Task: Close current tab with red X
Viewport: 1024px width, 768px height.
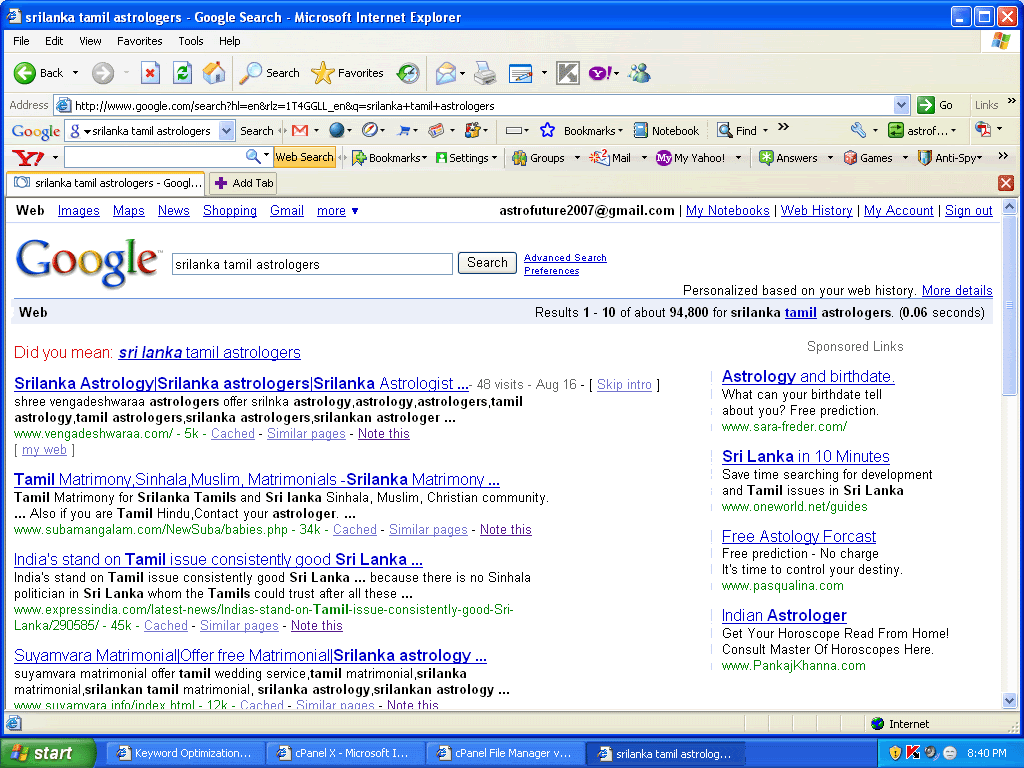Action: click(1006, 183)
